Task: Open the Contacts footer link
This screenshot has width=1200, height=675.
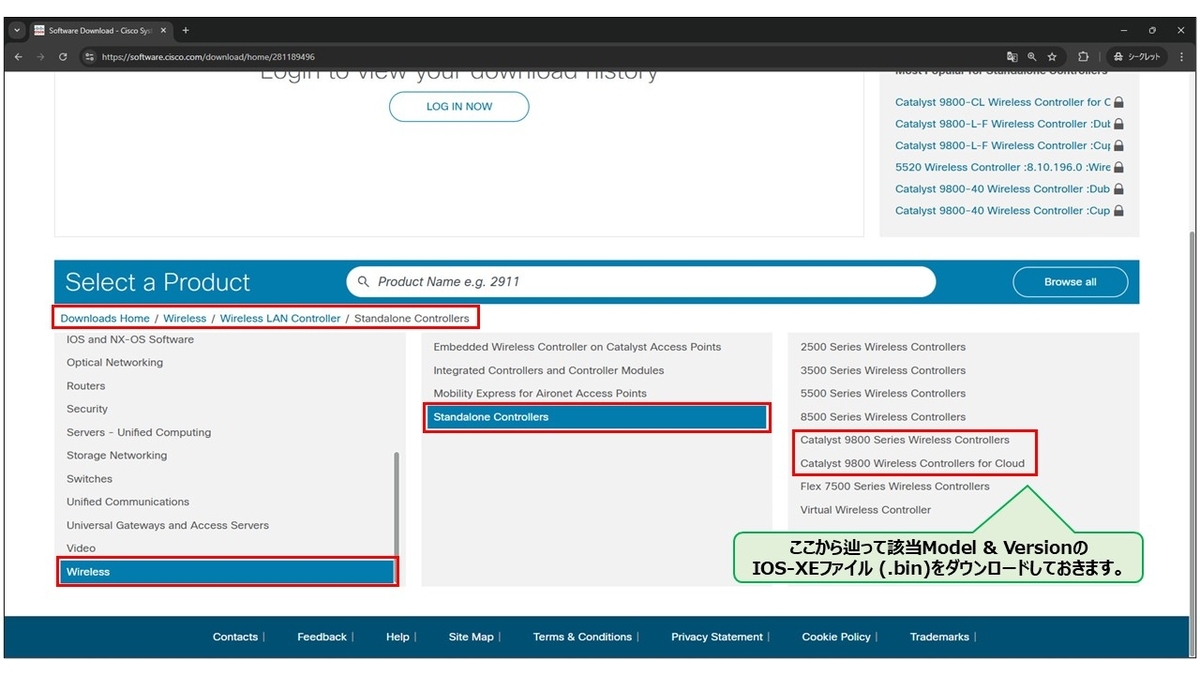Action: point(235,637)
